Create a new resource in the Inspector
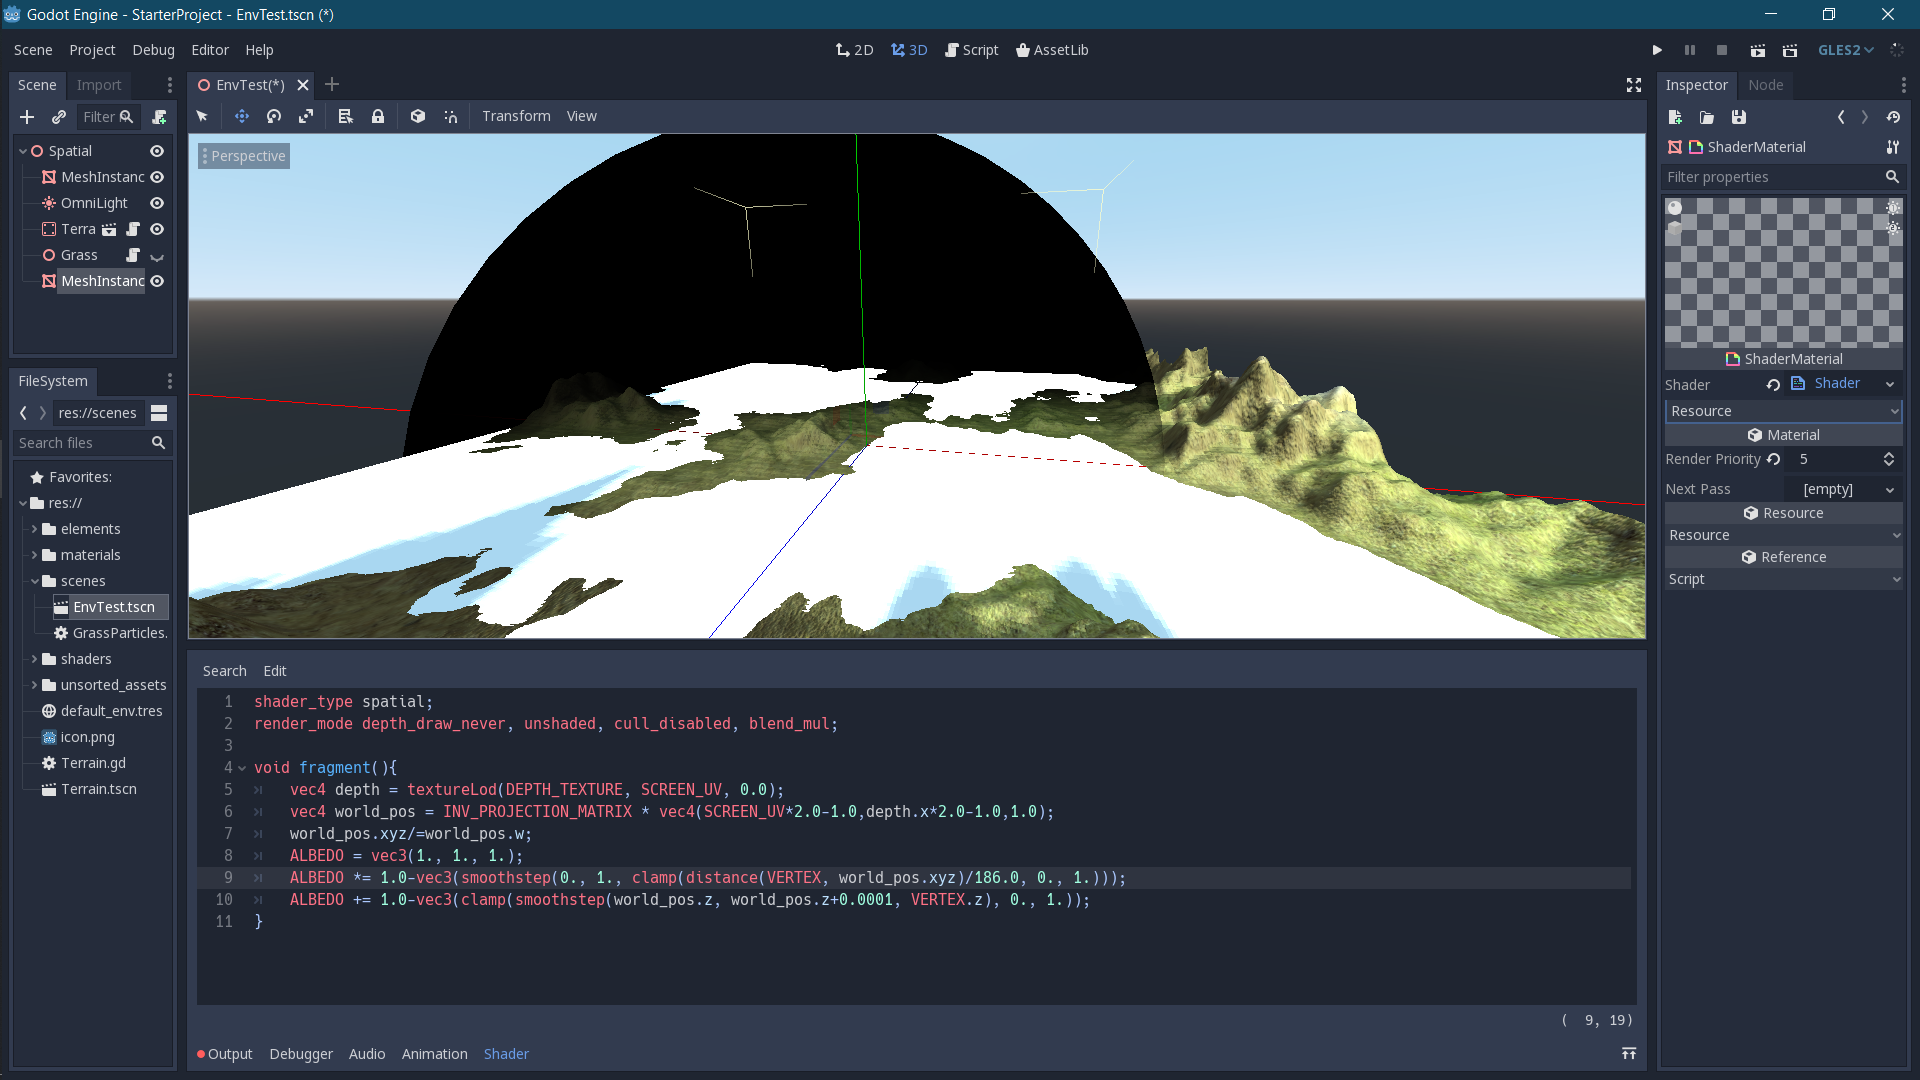 point(1676,117)
